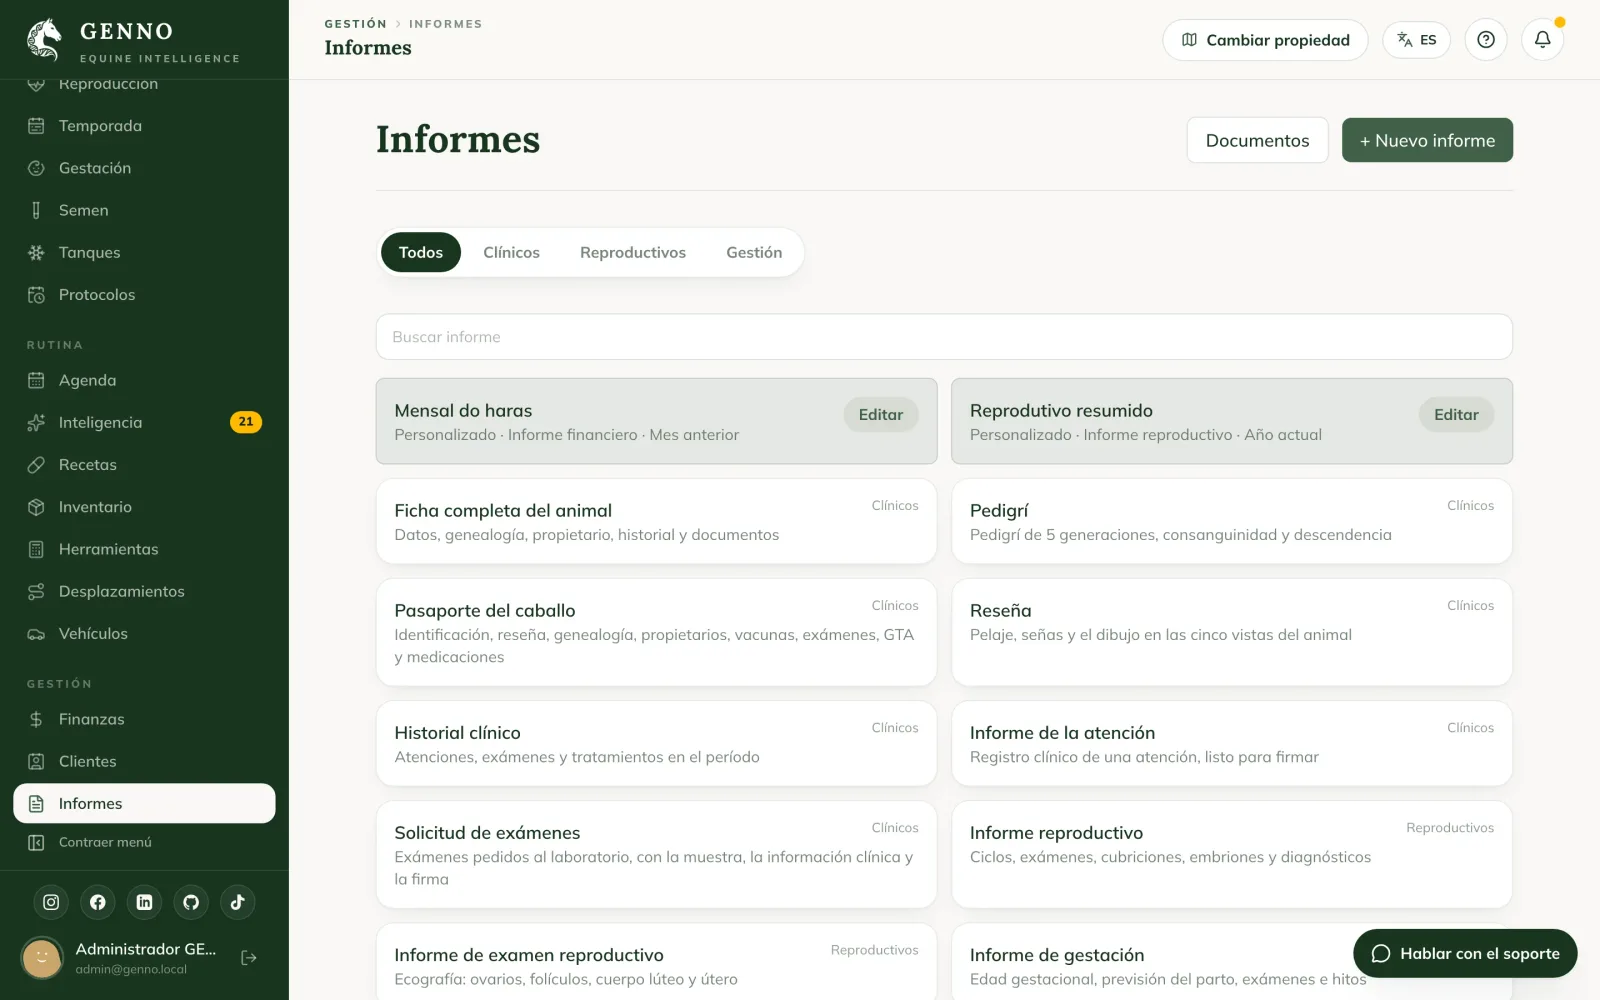Switch to the Reproductivos tab
Image resolution: width=1600 pixels, height=1000 pixels.
click(633, 252)
